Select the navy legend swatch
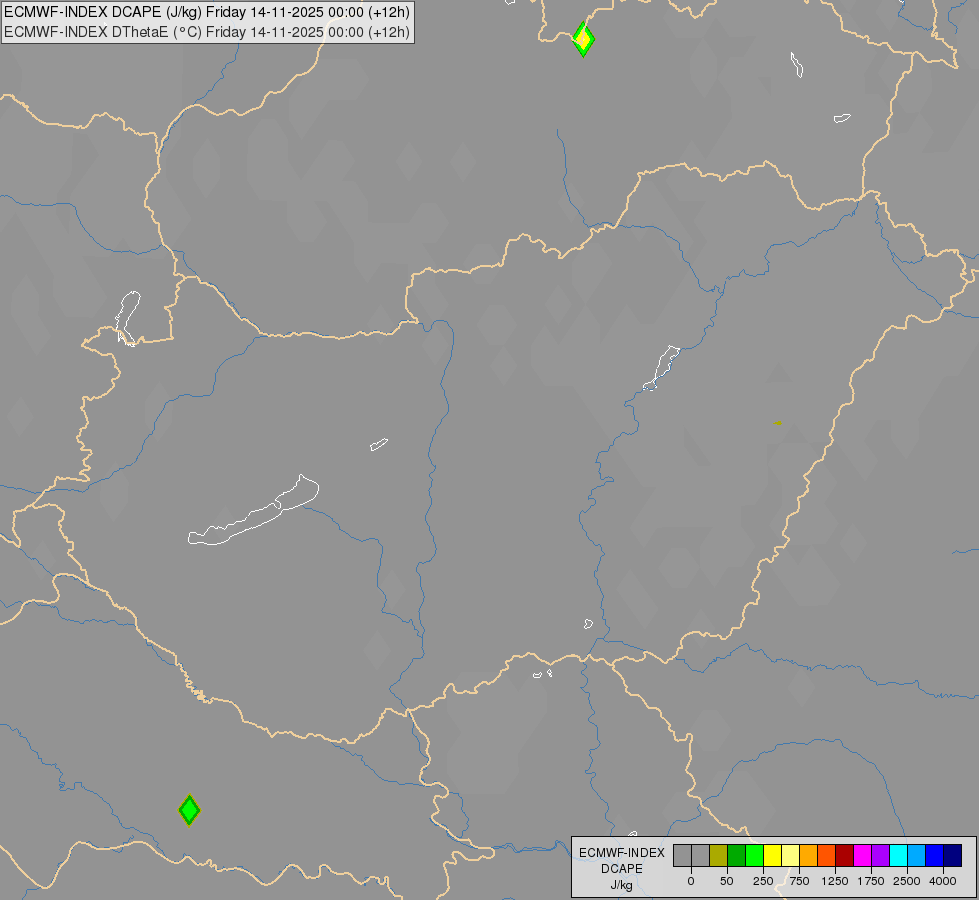Image resolution: width=979 pixels, height=900 pixels. [952, 856]
